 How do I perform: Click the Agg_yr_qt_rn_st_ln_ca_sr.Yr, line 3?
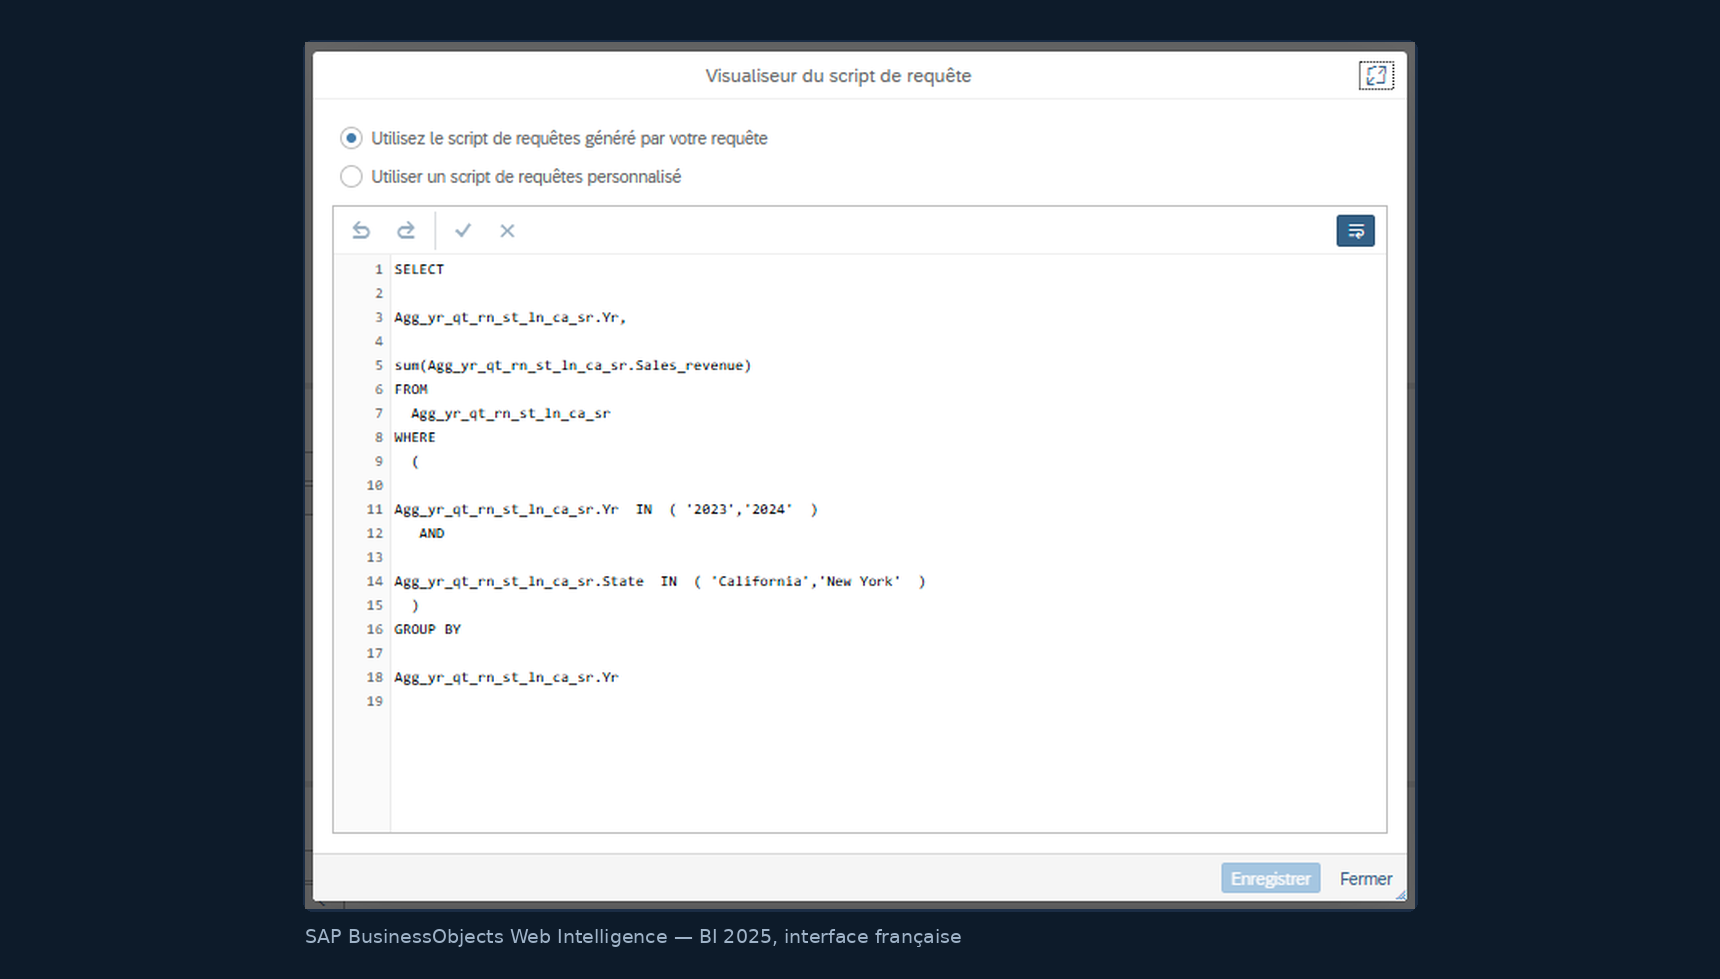(x=510, y=317)
